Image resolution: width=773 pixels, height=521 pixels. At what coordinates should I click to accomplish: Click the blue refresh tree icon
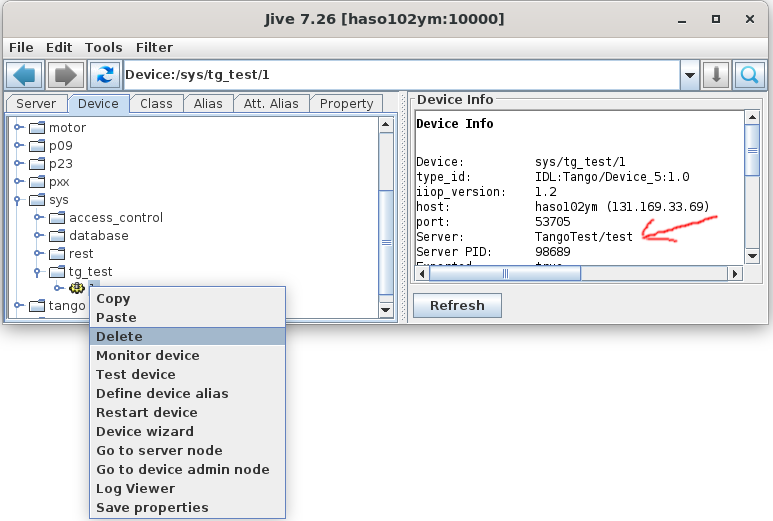click(105, 75)
